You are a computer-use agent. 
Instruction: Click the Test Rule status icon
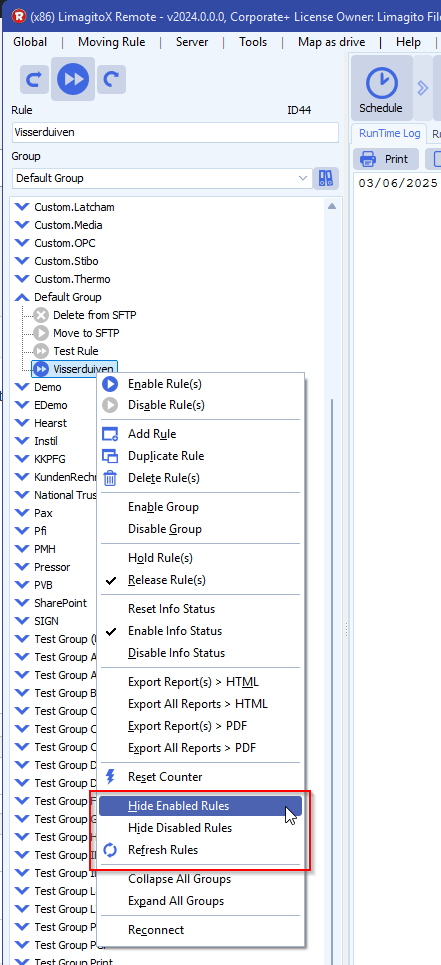pyautogui.click(x=41, y=351)
